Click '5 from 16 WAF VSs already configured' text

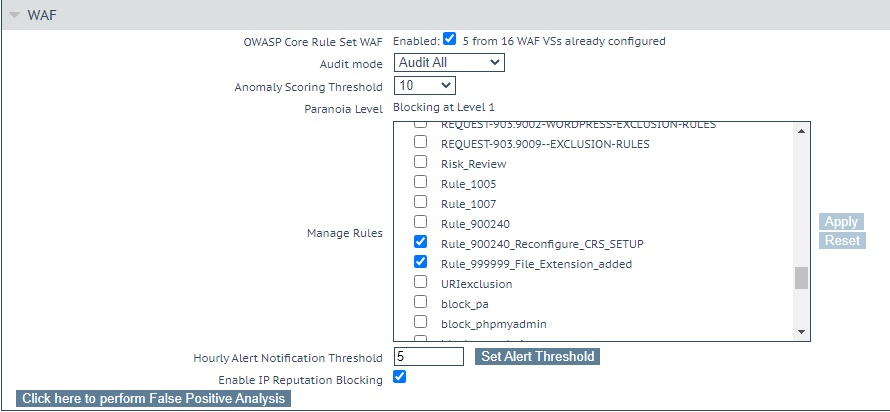[564, 41]
